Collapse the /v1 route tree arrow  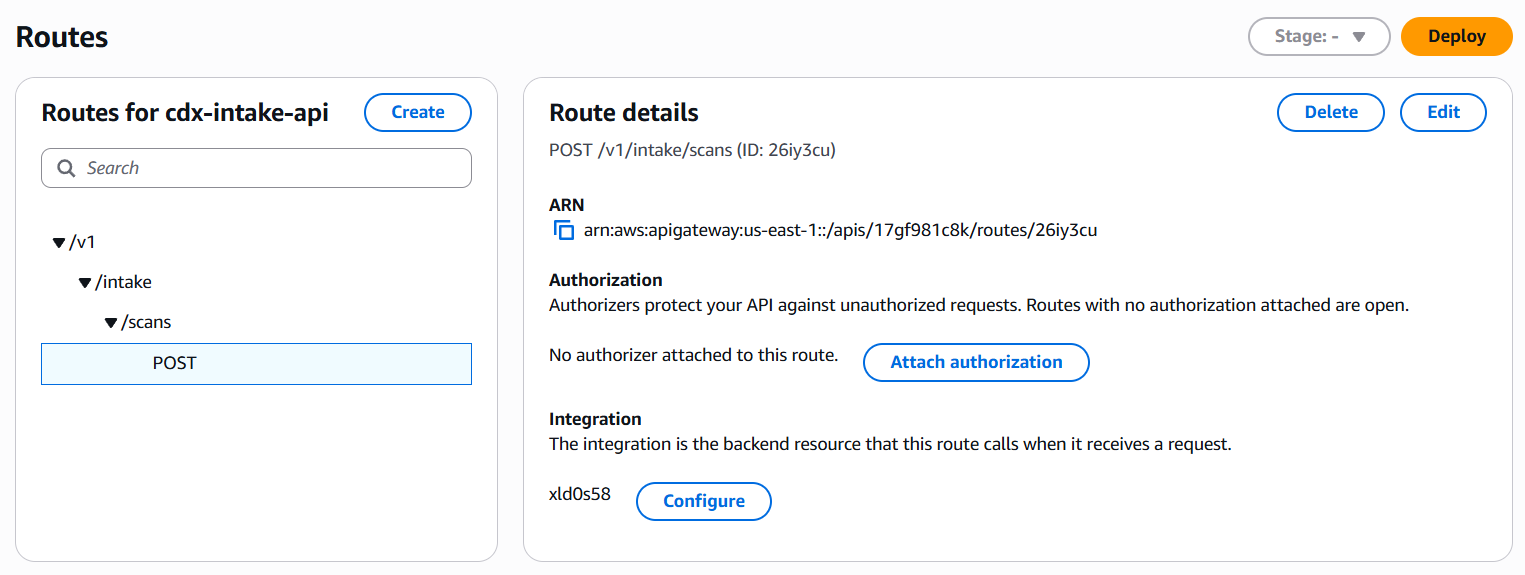[59, 243]
